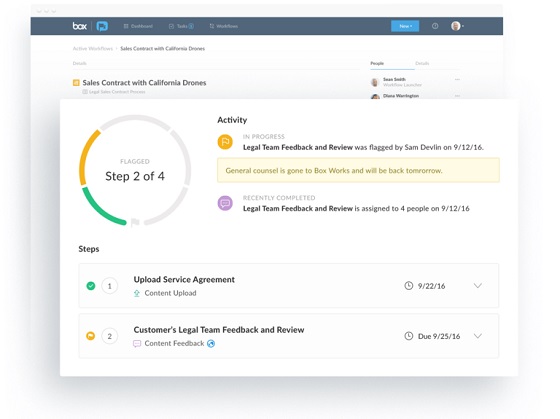Go to Active Workflows breadcrumb link

coord(93,49)
